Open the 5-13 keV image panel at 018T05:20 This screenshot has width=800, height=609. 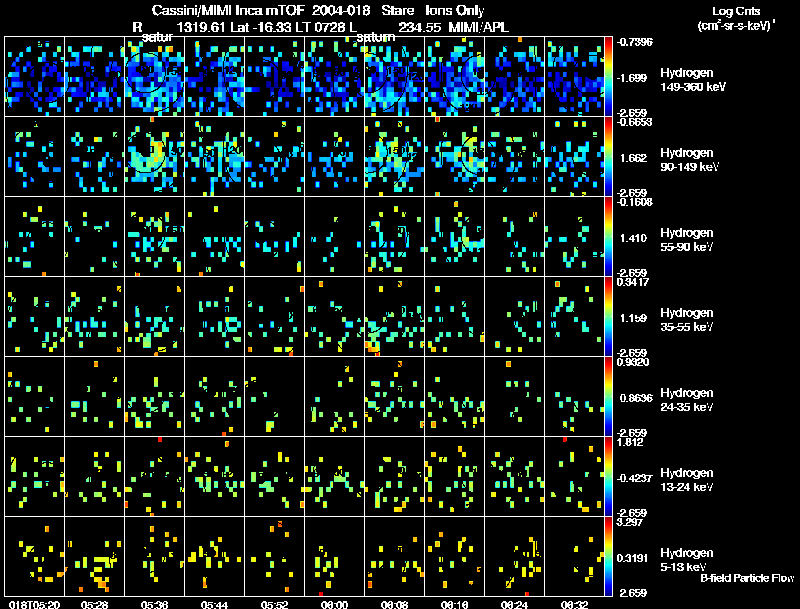(34, 557)
